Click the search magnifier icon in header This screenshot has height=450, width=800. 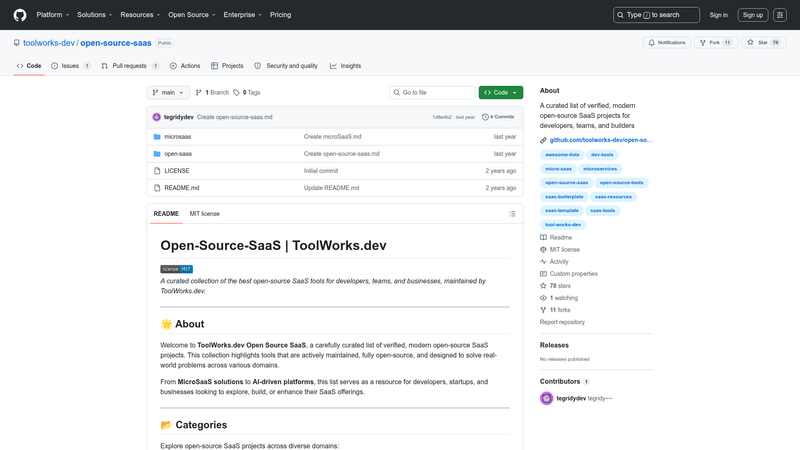620,15
